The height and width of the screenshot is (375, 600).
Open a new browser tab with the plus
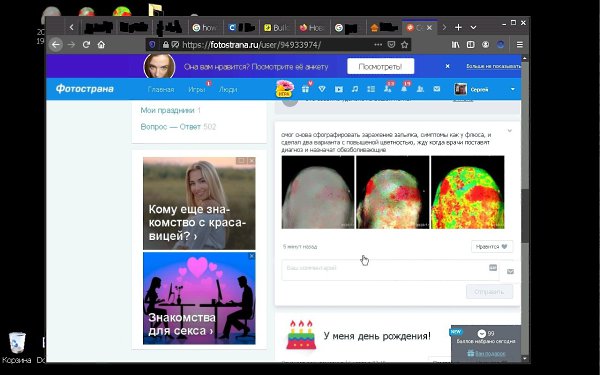(x=458, y=28)
